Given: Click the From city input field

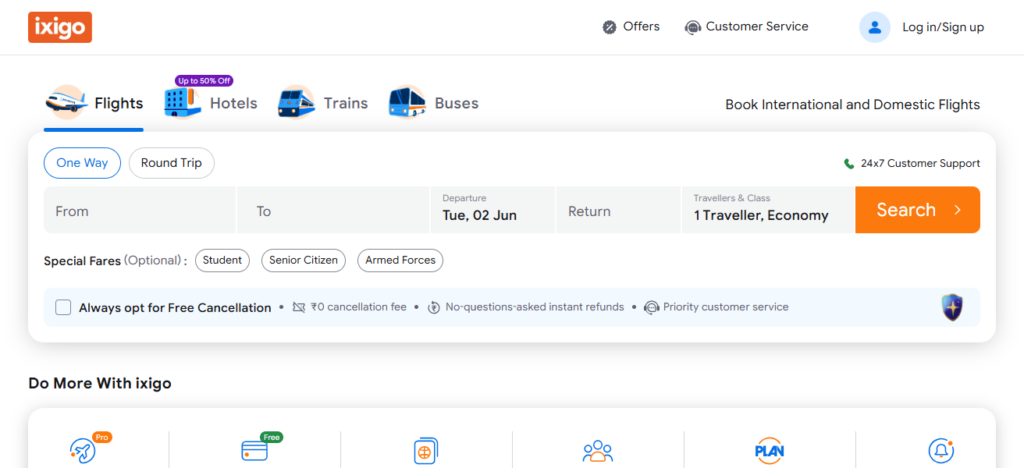Looking at the screenshot, I should [140, 210].
